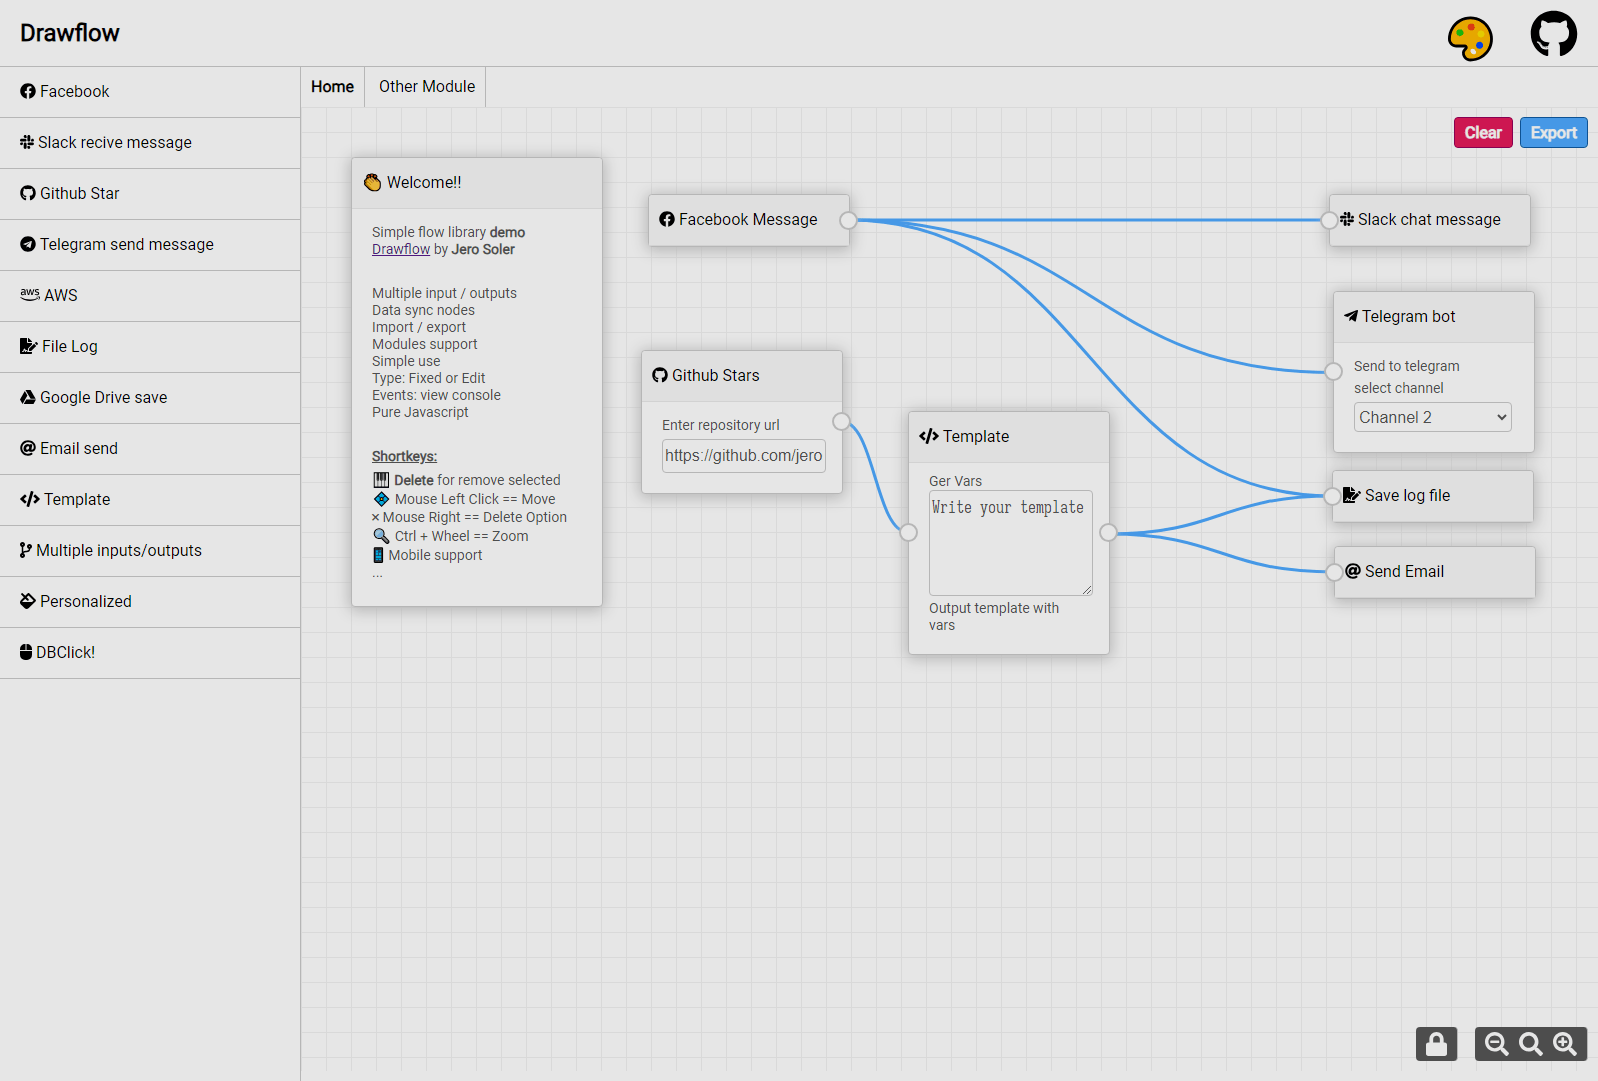Click at-sign icon on Send Email node

point(1353,571)
